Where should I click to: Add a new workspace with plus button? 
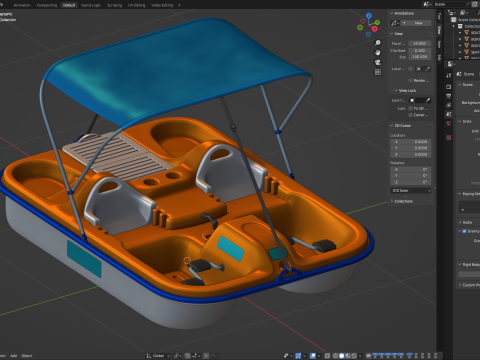[x=179, y=5]
